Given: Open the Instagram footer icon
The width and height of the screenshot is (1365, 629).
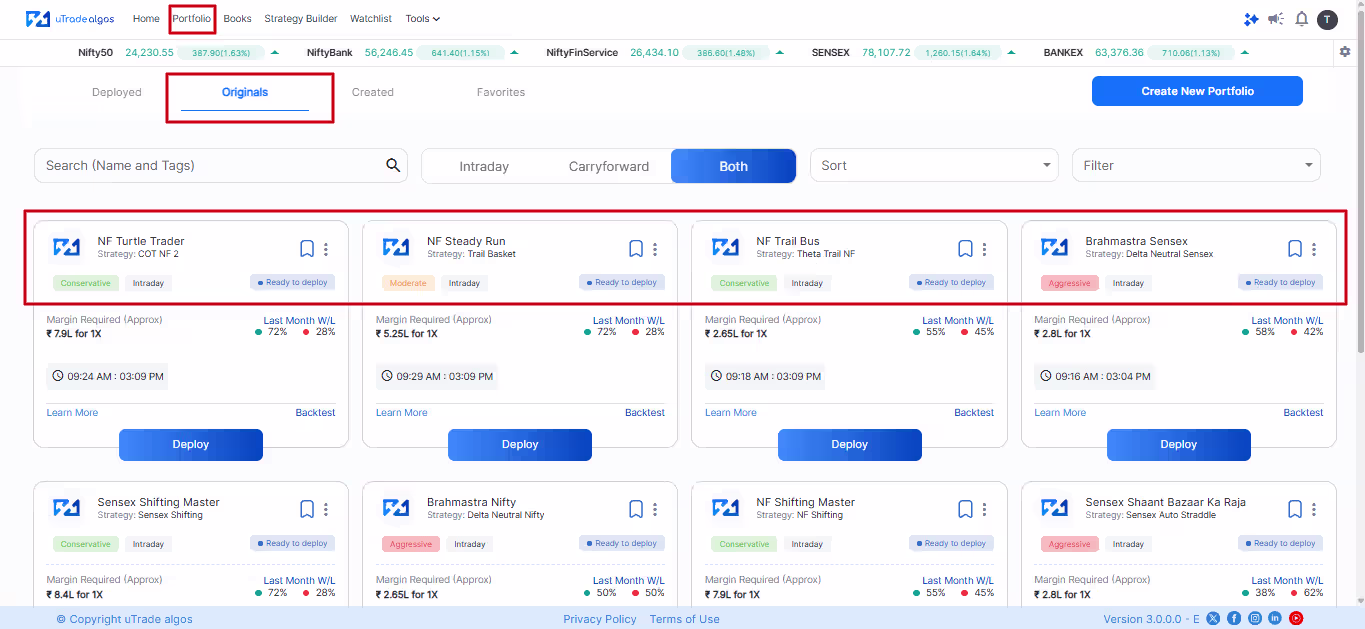Looking at the screenshot, I should (1255, 619).
